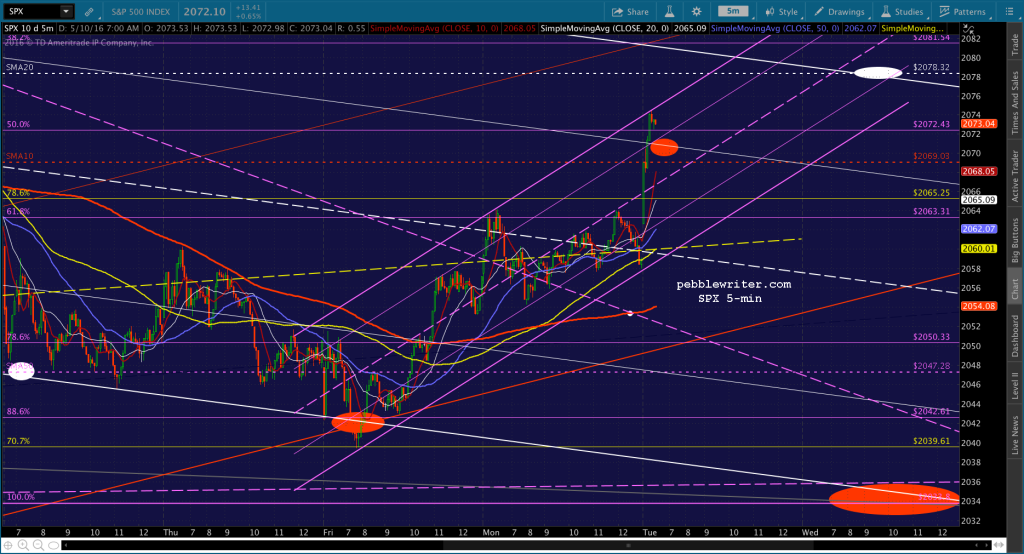Open the Edit studies flask icon

[669, 12]
